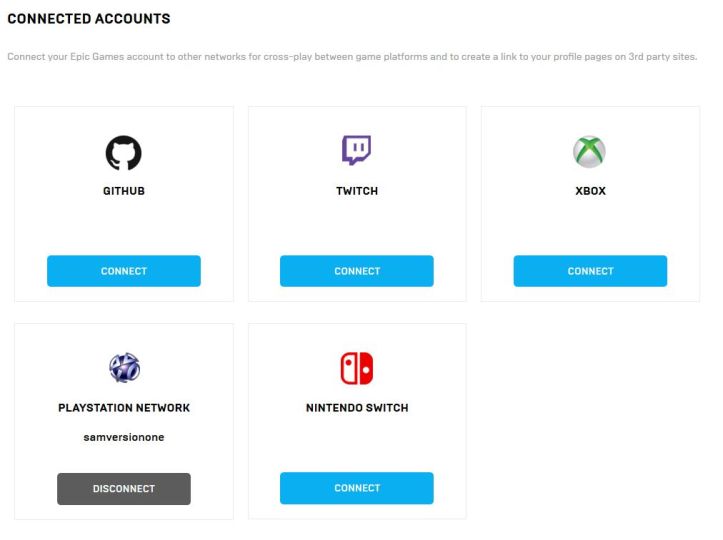Click the PlayStation Network logo icon
723x540 pixels.
[x=124, y=368]
